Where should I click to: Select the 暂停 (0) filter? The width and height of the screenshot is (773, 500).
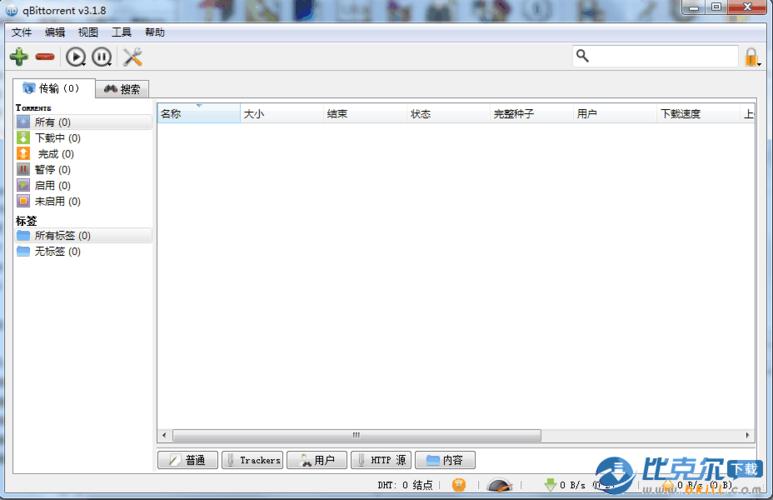tap(84, 170)
